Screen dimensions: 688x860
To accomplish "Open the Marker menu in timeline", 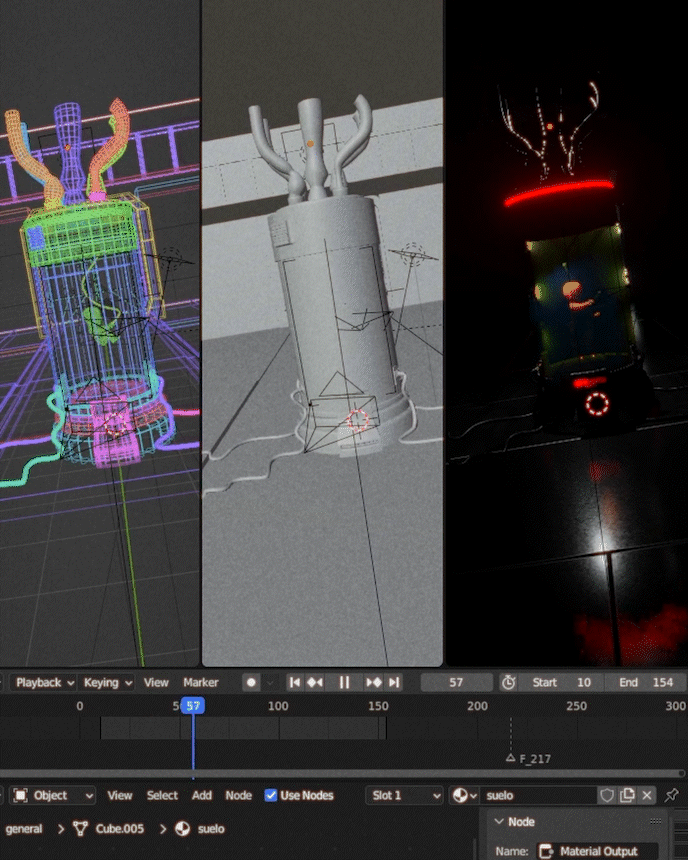I will [200, 682].
